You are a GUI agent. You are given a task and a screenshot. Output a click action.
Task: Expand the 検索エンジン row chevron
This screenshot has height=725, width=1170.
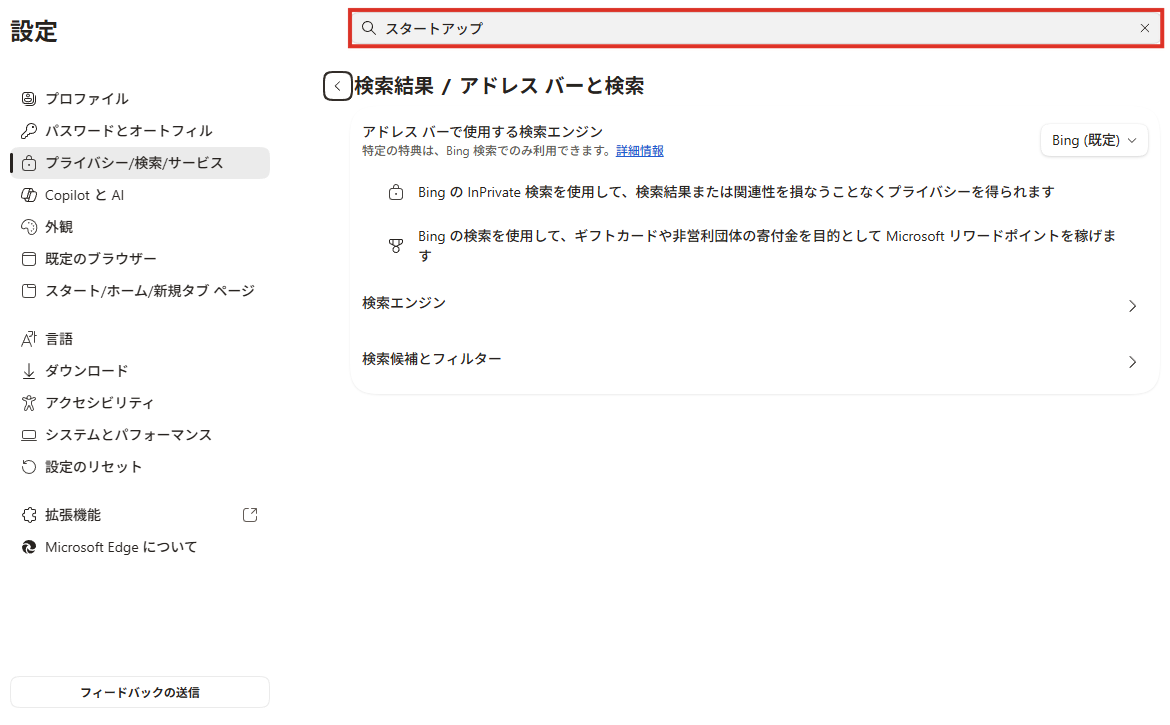[x=1133, y=306]
